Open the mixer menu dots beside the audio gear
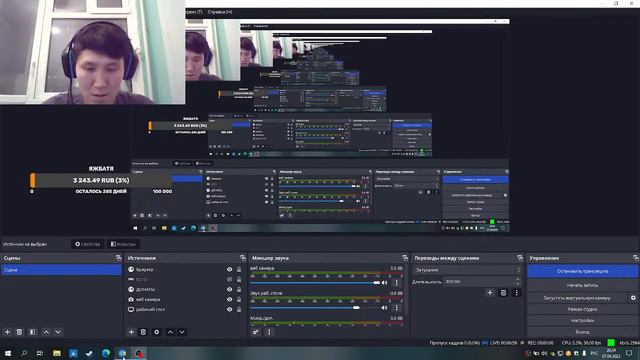Viewport: 640px width, 360px height. coord(269,332)
